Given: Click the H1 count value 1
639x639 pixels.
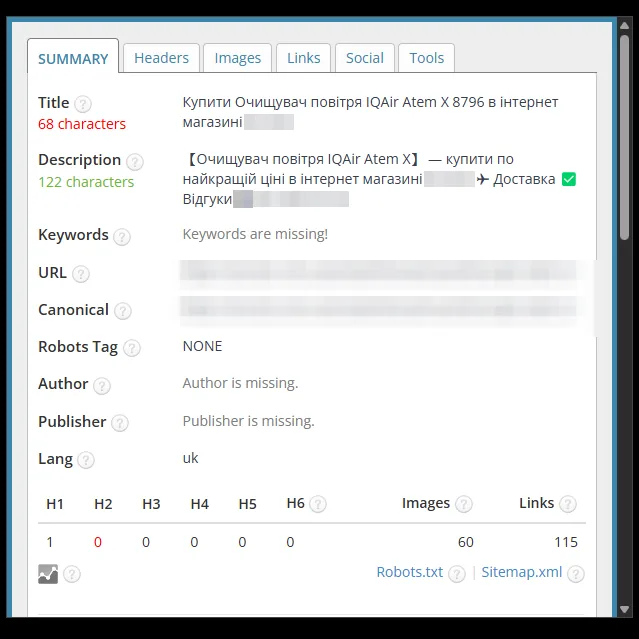Looking at the screenshot, I should point(50,542).
